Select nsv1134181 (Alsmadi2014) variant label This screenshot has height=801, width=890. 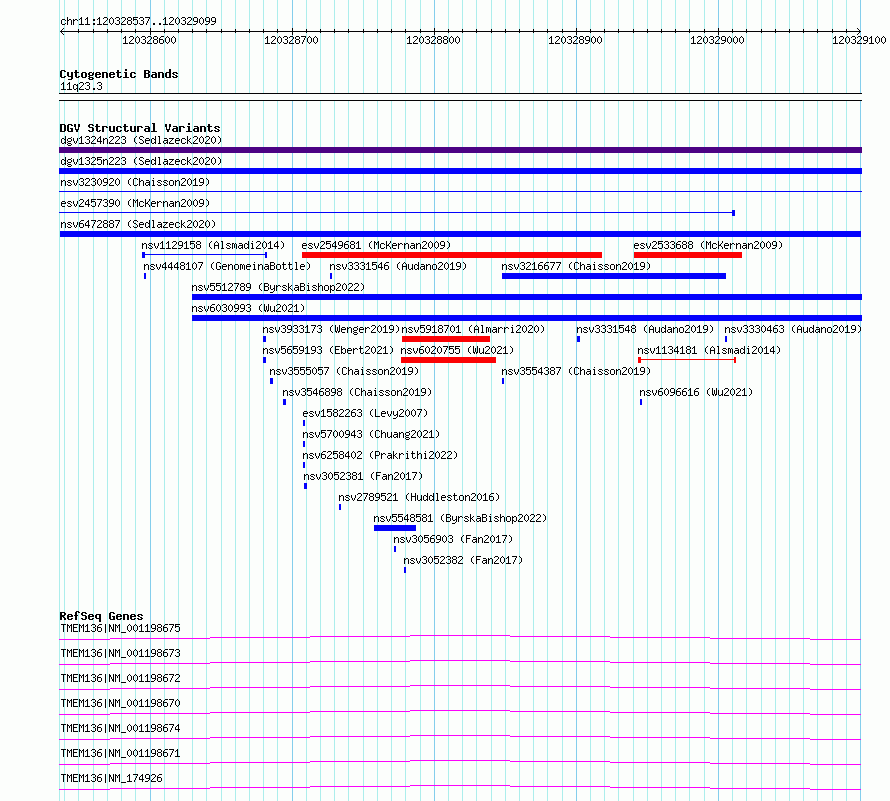pos(709,350)
